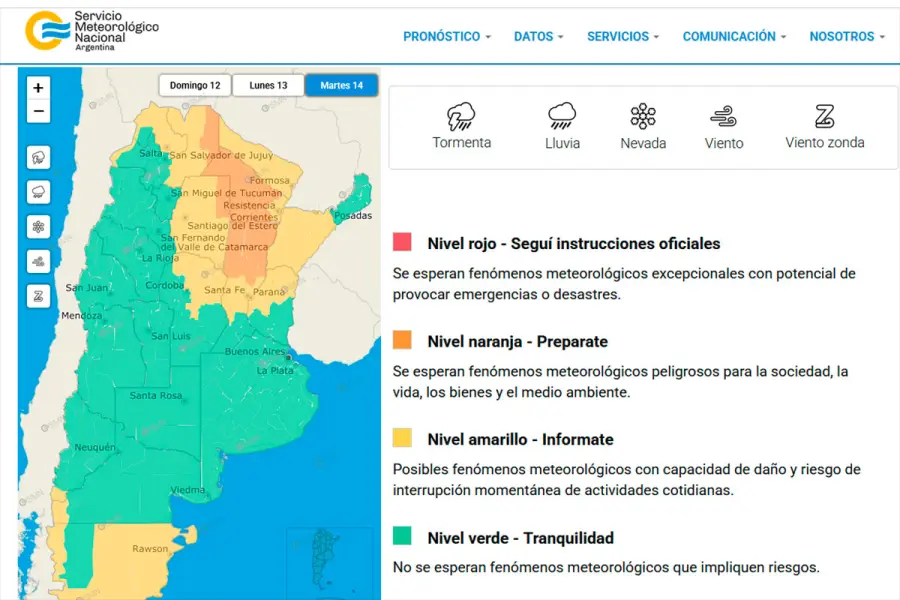
Task: Select the Lluvia icon in the legend panel
Action: (x=562, y=117)
